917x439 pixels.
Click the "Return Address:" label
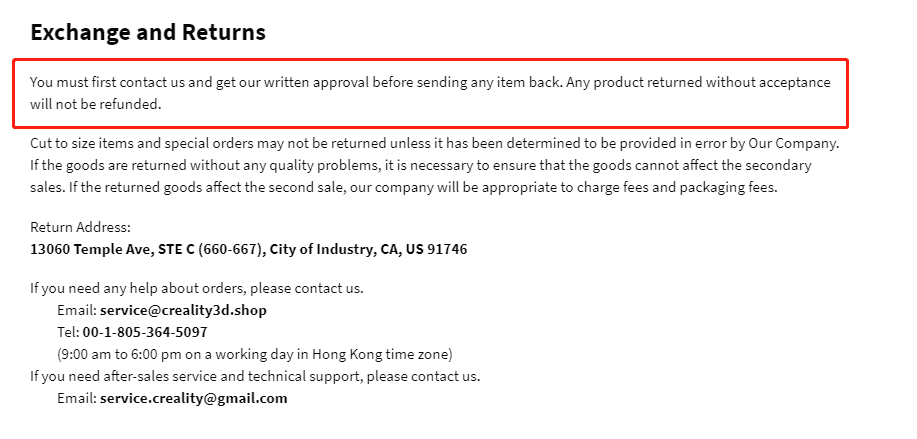click(x=81, y=227)
